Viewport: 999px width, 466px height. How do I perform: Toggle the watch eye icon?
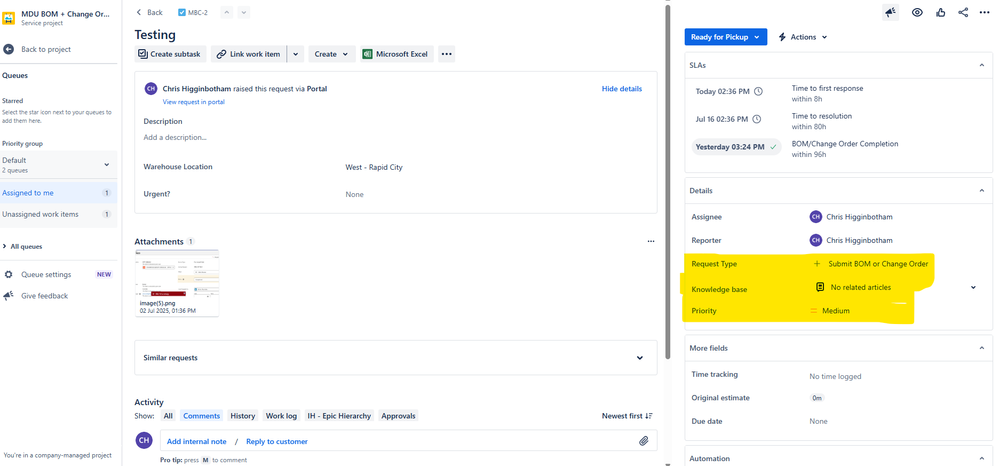pos(917,12)
